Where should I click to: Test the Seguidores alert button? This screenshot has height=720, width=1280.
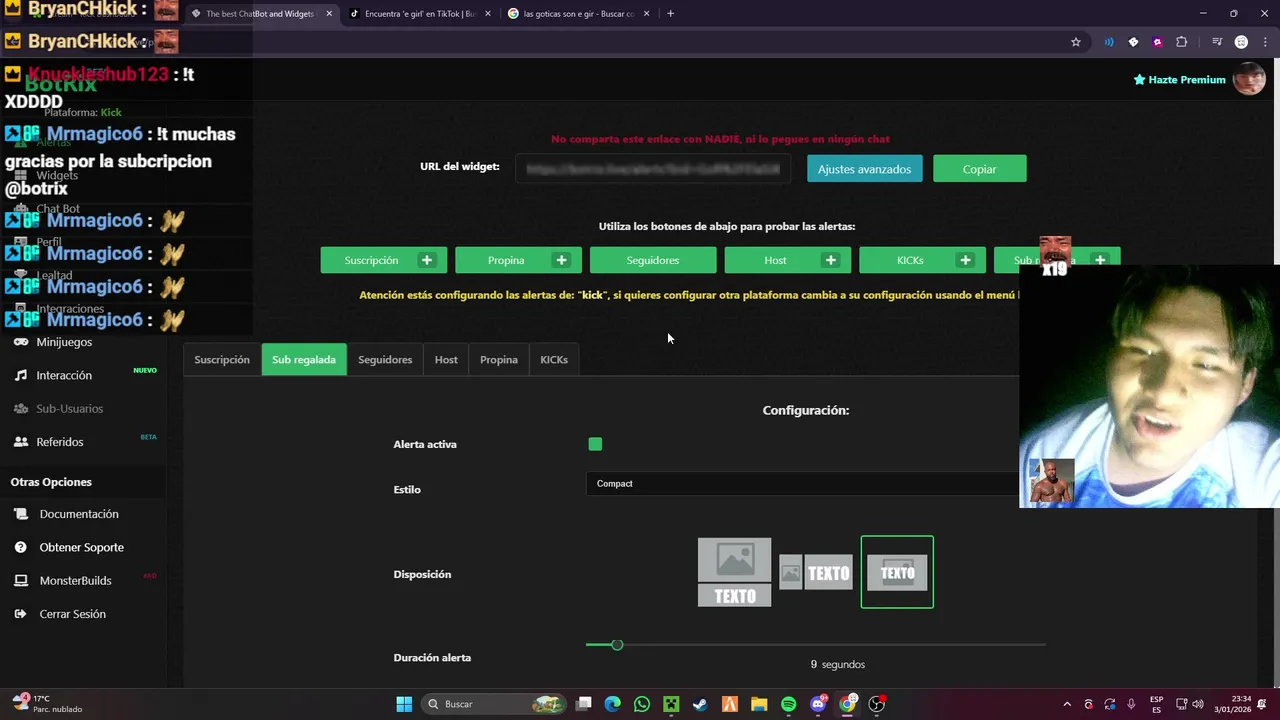(x=653, y=260)
